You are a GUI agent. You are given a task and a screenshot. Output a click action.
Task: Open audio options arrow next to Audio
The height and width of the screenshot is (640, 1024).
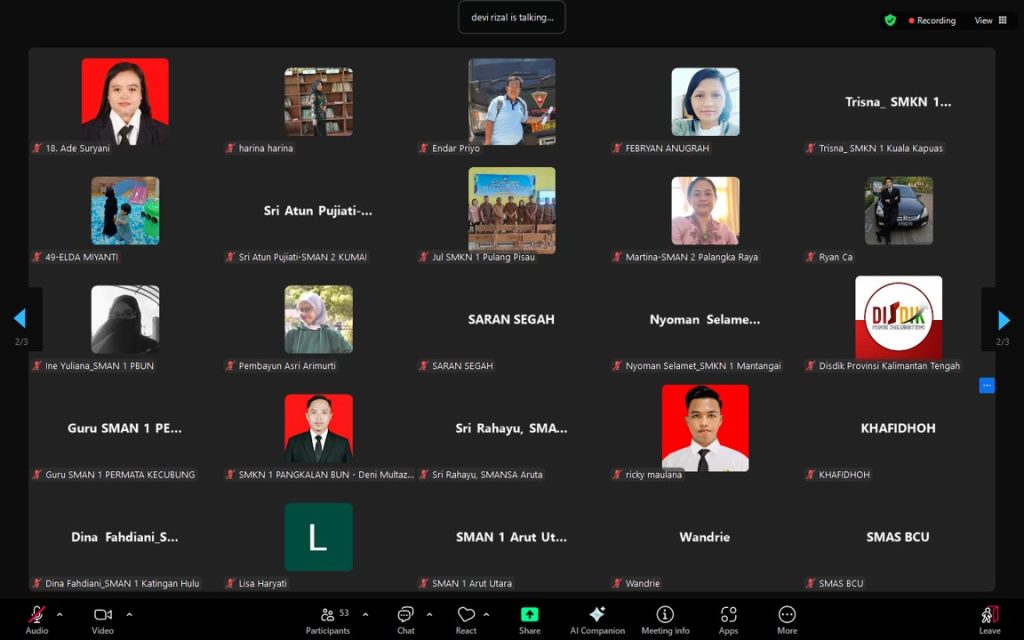60,615
